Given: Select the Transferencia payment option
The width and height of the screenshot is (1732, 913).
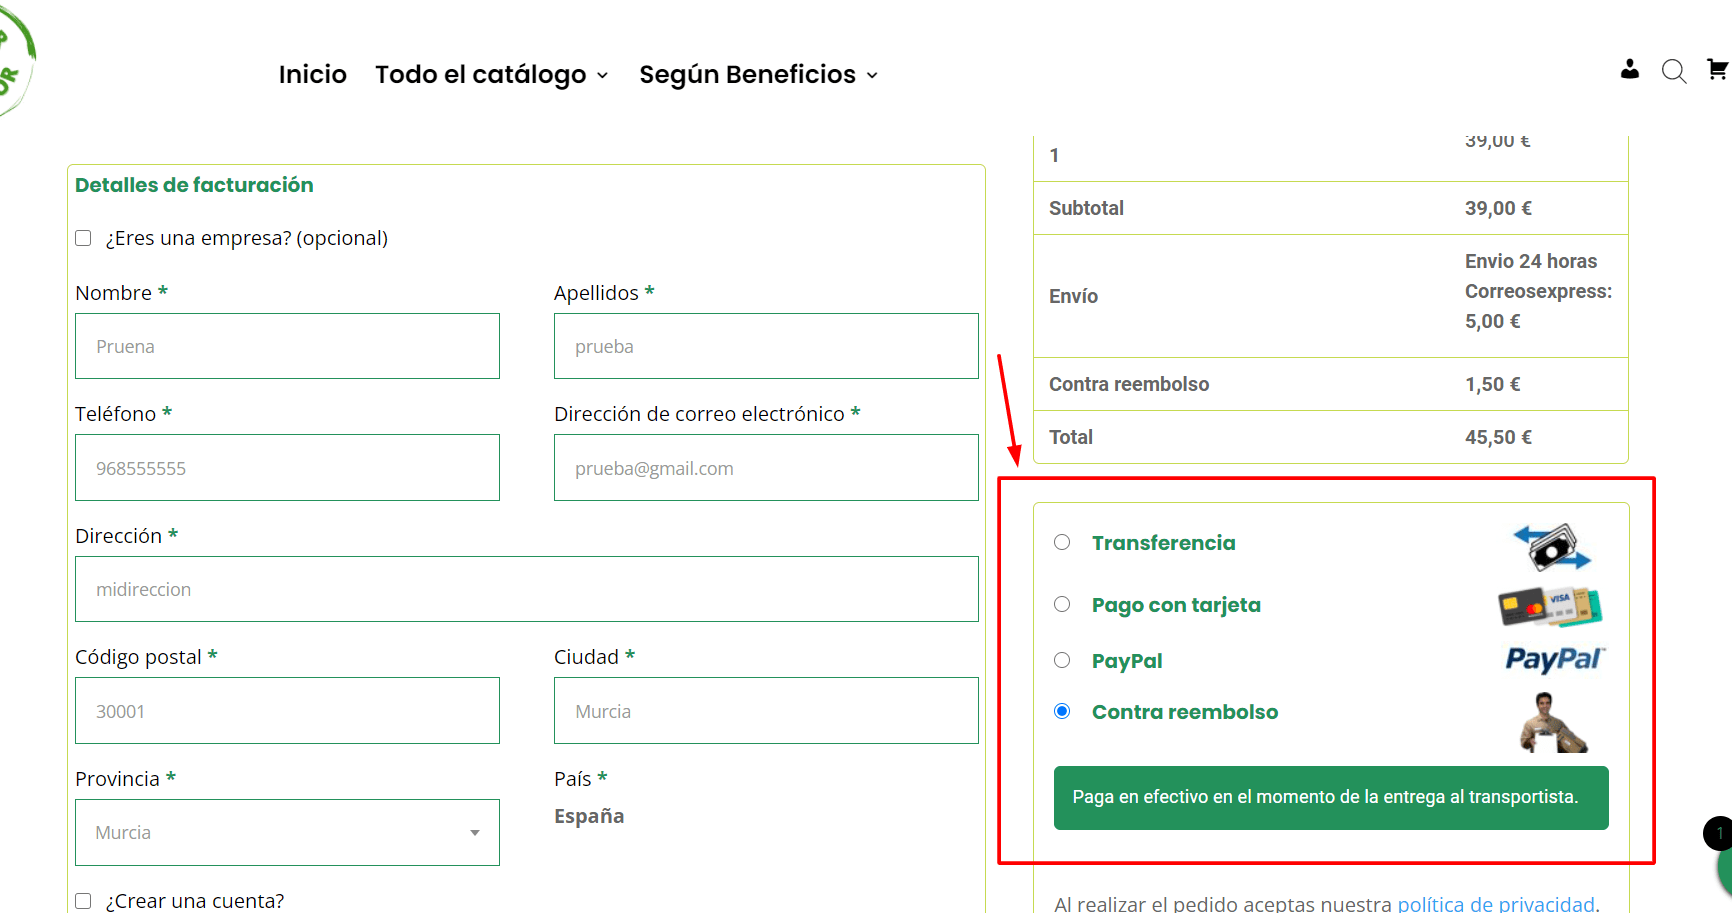Looking at the screenshot, I should [1062, 542].
